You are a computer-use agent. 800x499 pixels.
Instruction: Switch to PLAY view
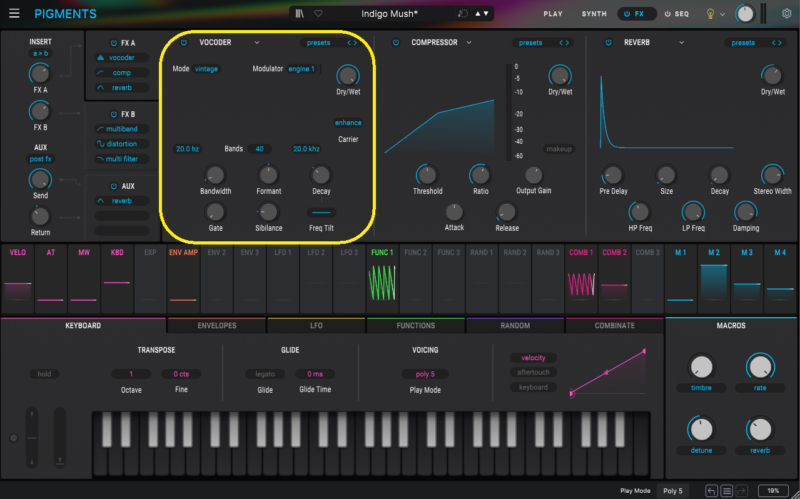(x=553, y=14)
